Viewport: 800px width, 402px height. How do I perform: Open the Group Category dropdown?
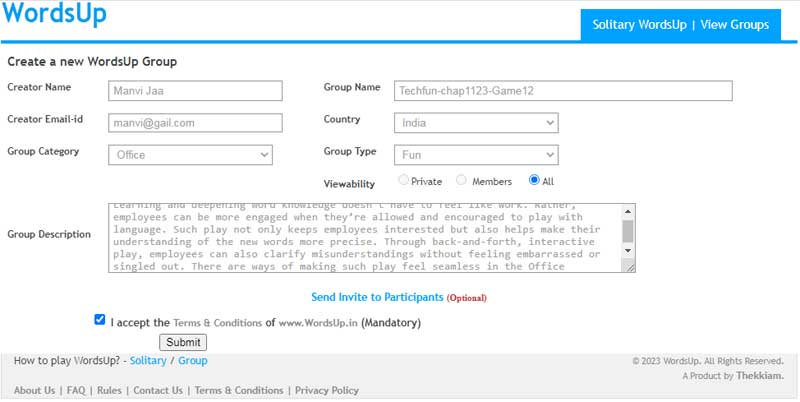[x=190, y=155]
